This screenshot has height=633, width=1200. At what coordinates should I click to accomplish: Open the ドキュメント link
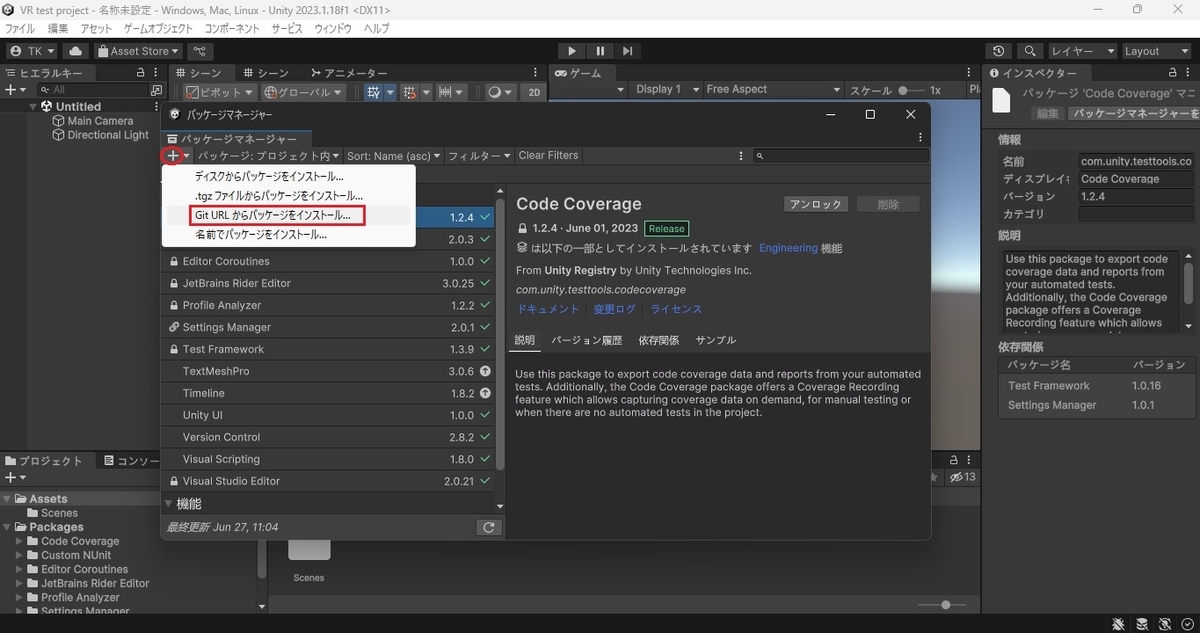pyautogui.click(x=548, y=309)
